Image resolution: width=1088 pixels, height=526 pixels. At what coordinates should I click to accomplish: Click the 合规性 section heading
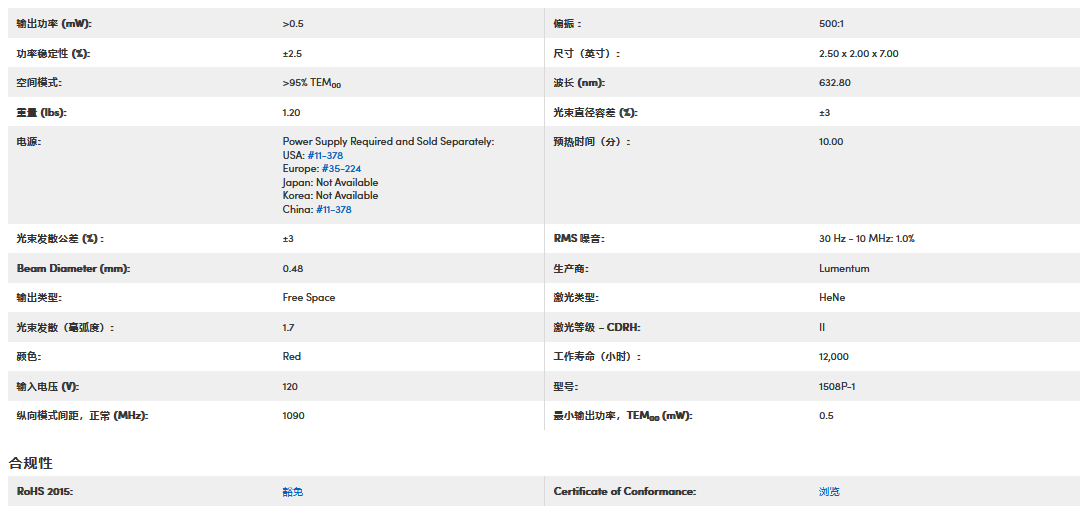tap(31, 463)
